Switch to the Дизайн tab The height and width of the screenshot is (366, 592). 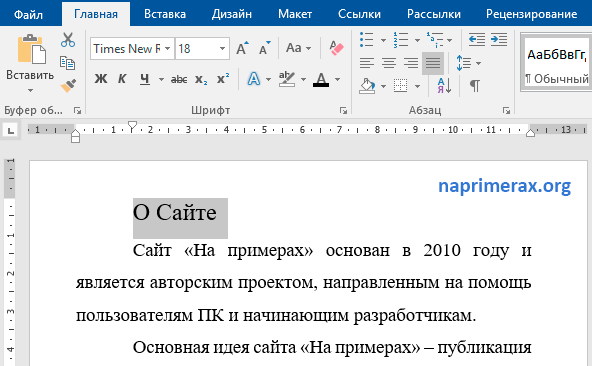coord(232,14)
